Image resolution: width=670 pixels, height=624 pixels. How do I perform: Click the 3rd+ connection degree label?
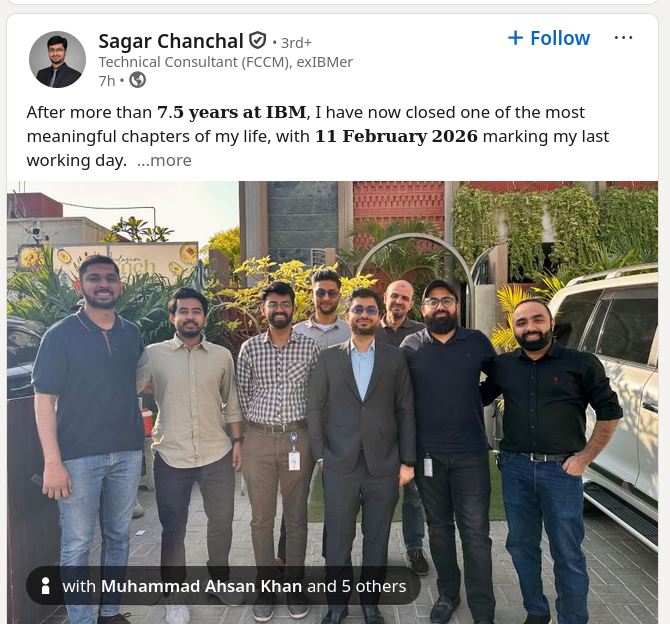click(x=296, y=43)
